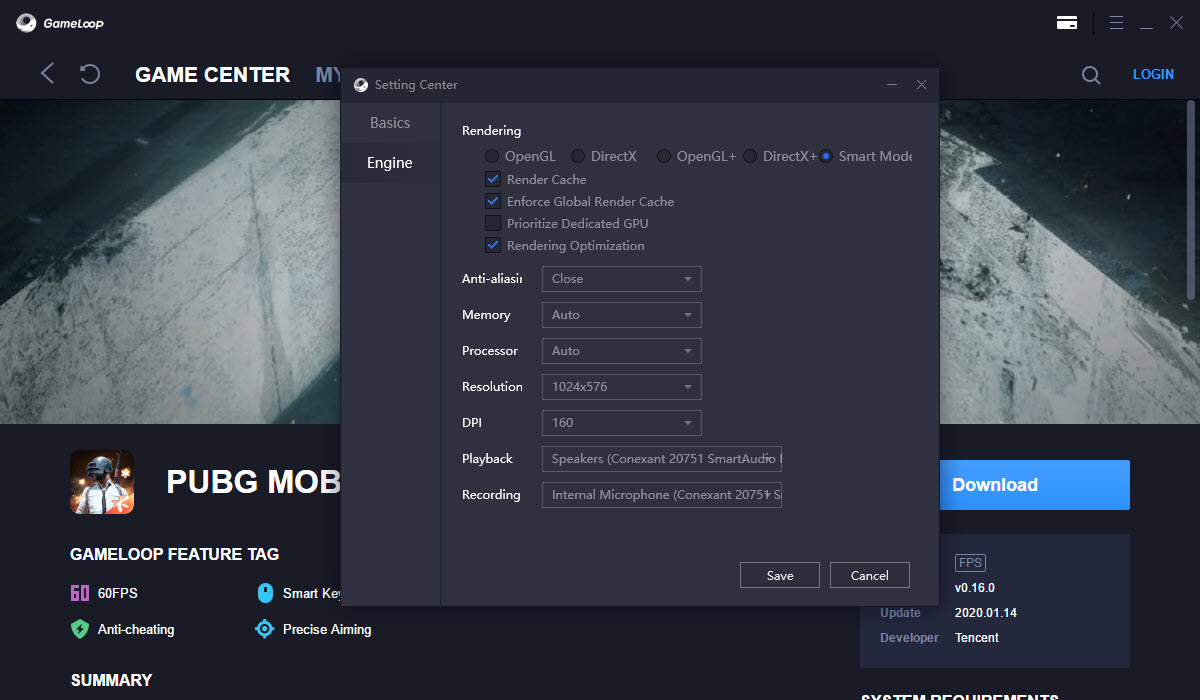
Task: Select the DirectX+ rendering option
Action: [750, 156]
